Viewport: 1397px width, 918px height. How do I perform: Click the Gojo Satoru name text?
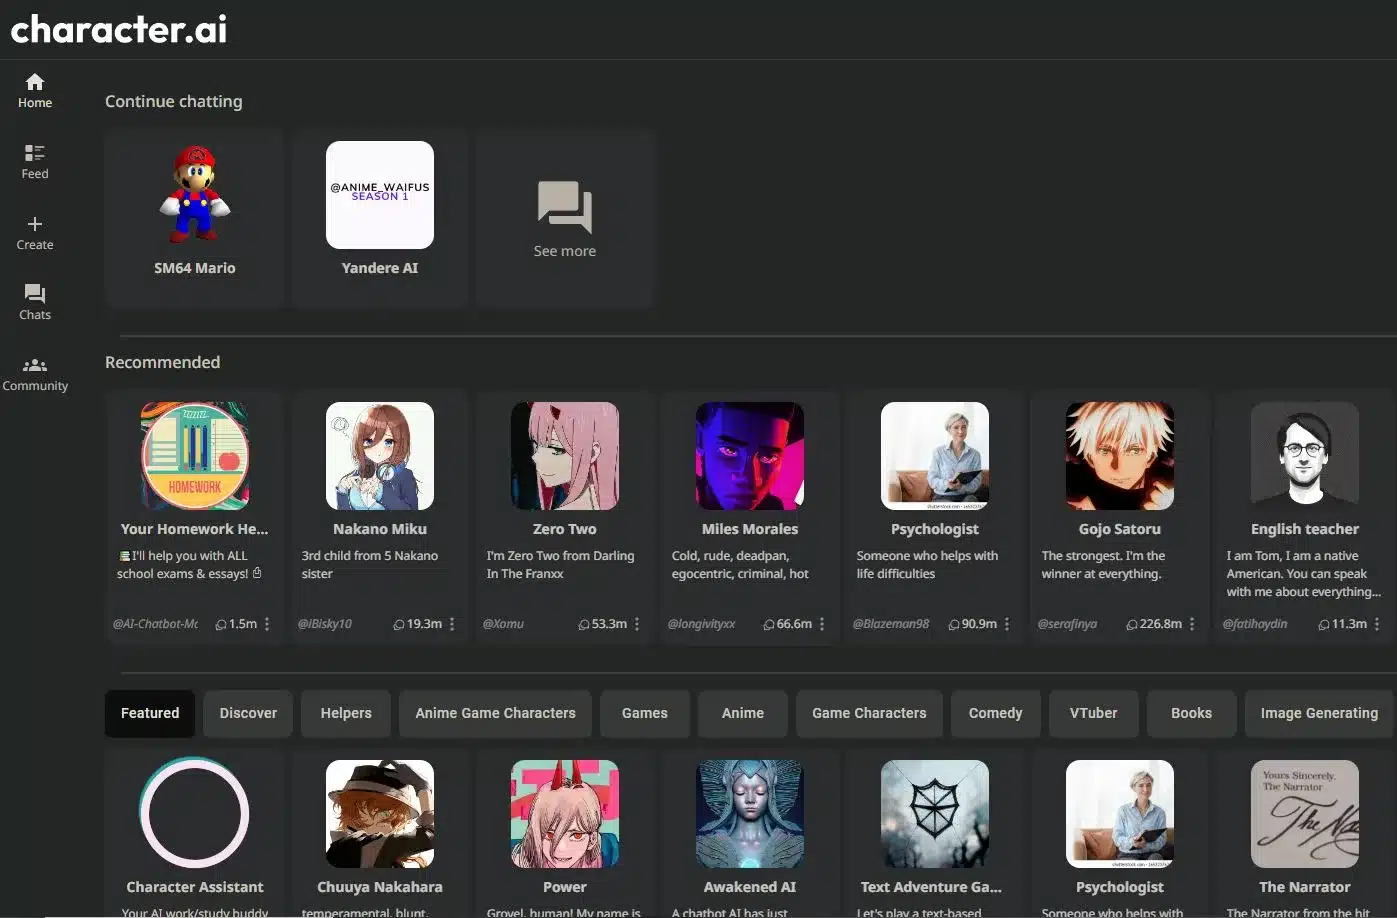tap(1120, 529)
